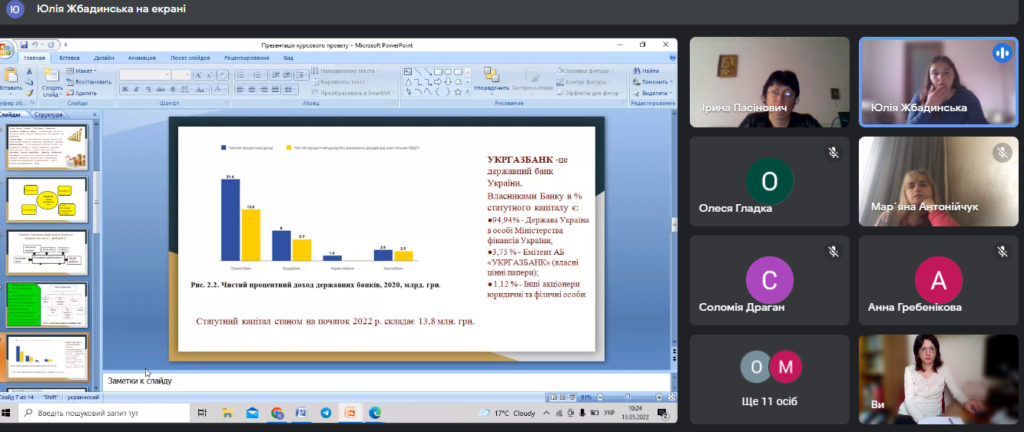Toggle Bold formatting button
1024x432 pixels.
click(x=125, y=89)
